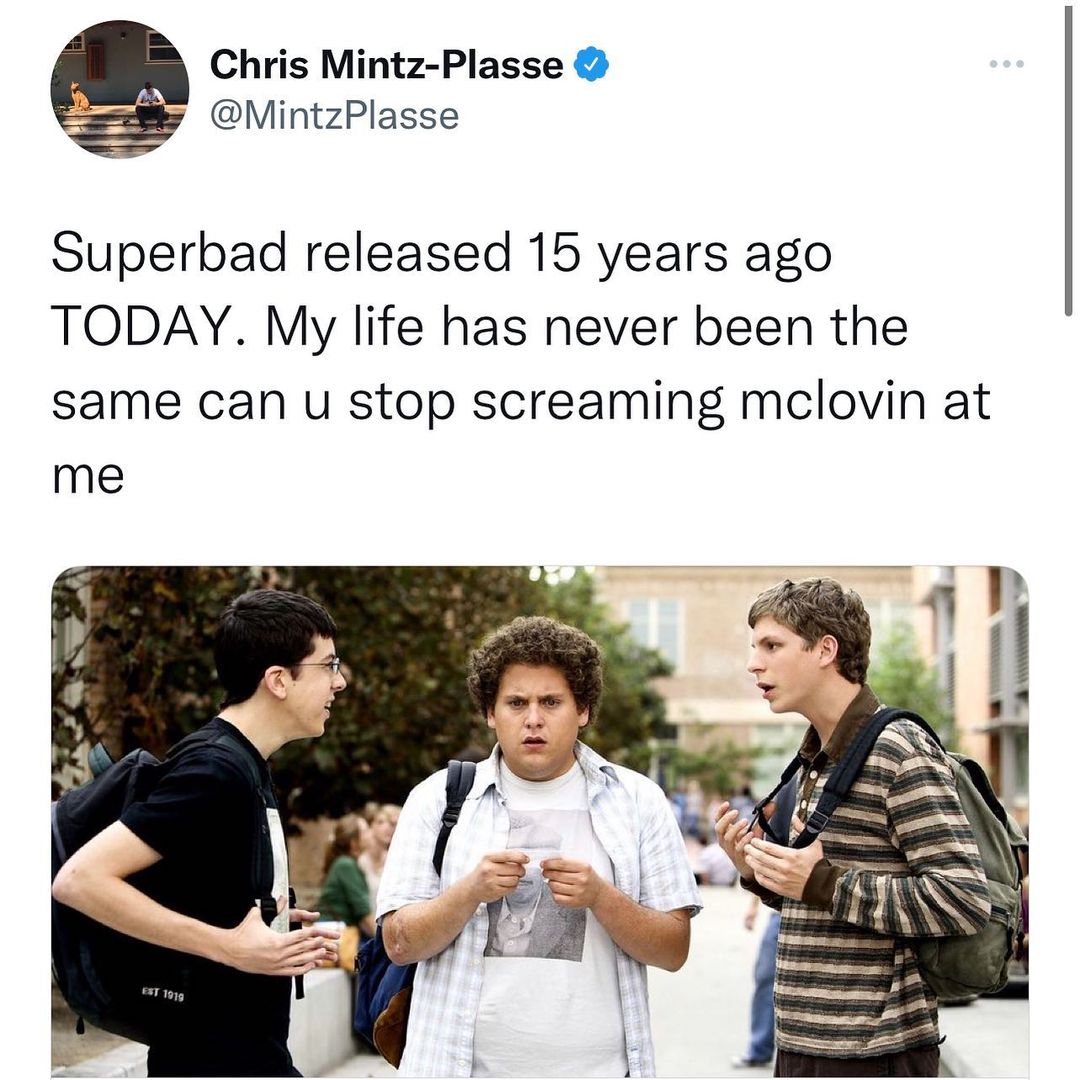This screenshot has height=1080, width=1080.
Task: Click "15 years ago" in the tweet text
Action: pos(680,255)
